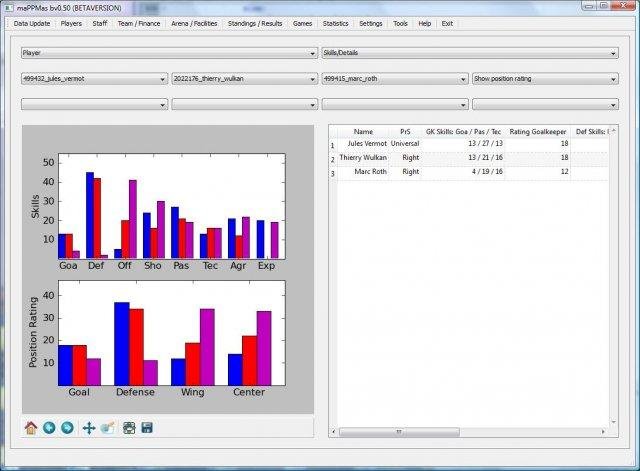
Task: Activate the pan axes cross-arrow tool
Action: [x=89, y=428]
